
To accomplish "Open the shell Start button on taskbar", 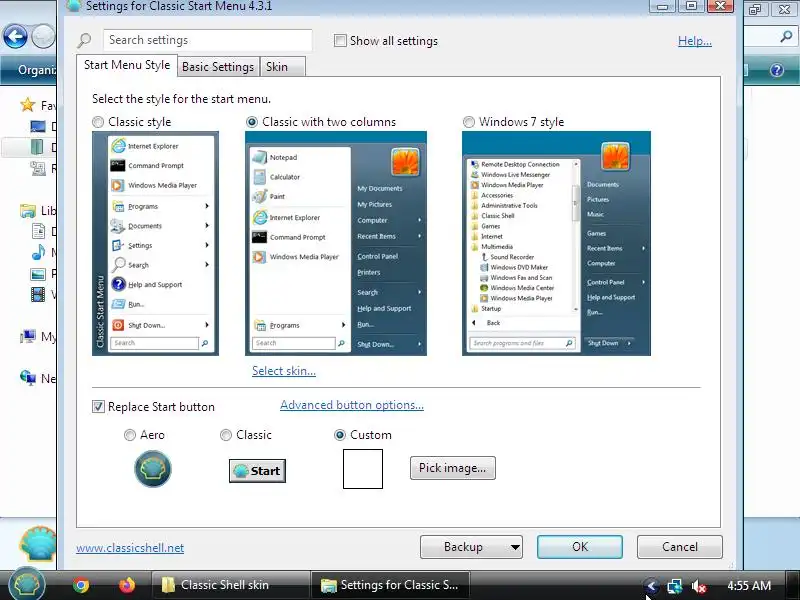I will 28,583.
